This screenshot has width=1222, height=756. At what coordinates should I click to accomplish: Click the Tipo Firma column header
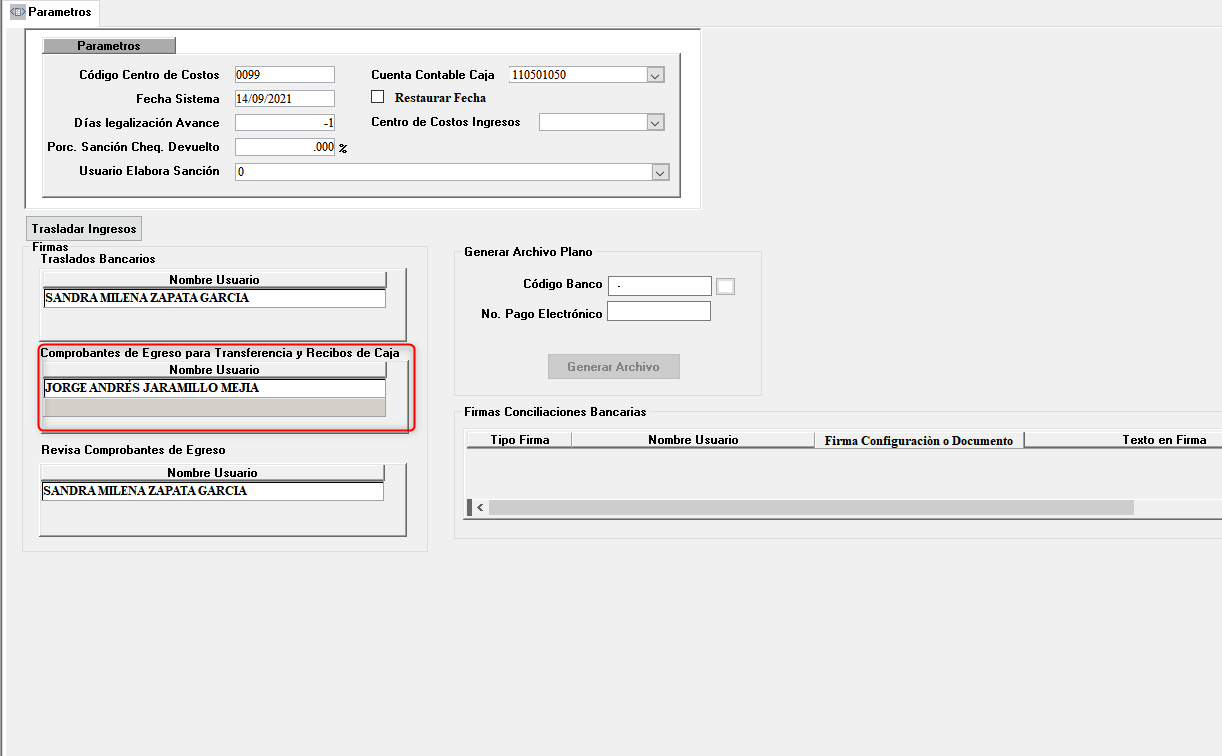[520, 440]
